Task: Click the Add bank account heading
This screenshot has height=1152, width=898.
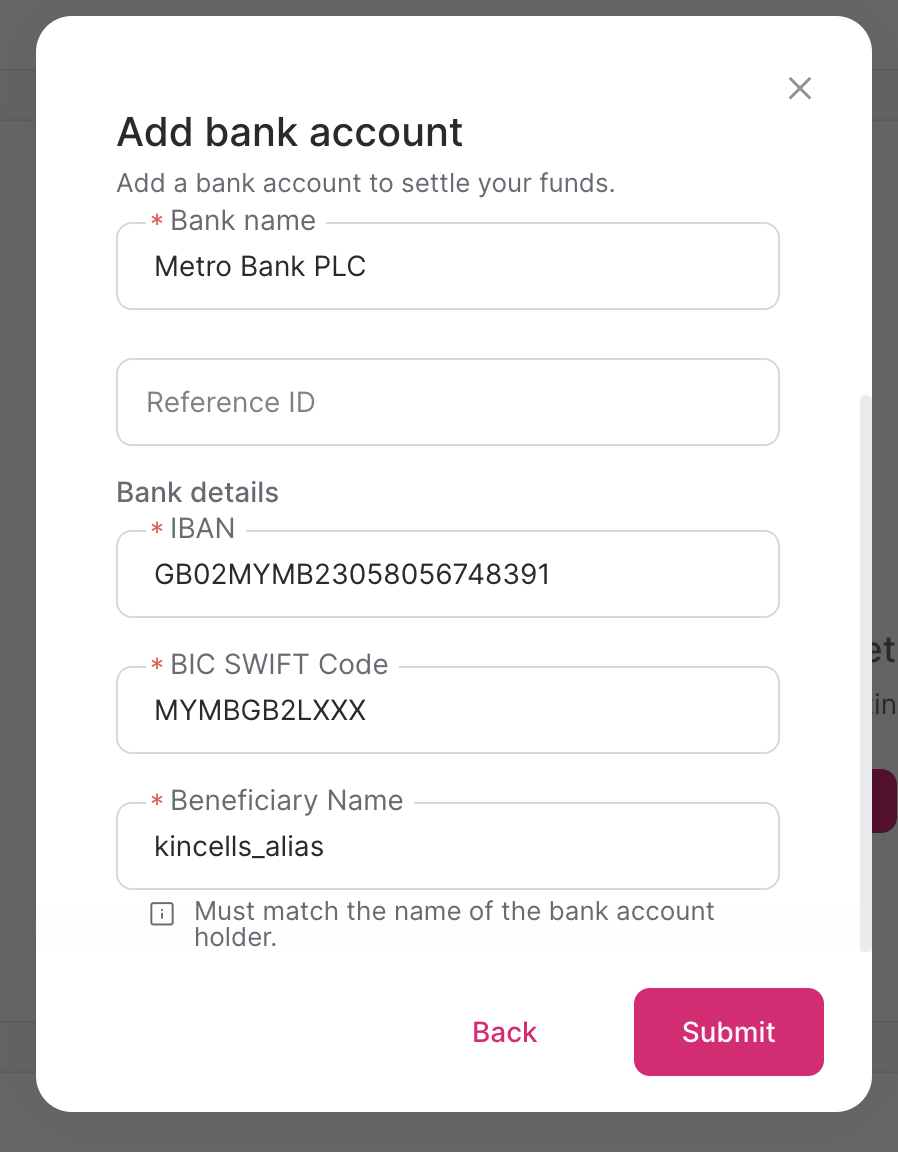Action: [x=289, y=132]
